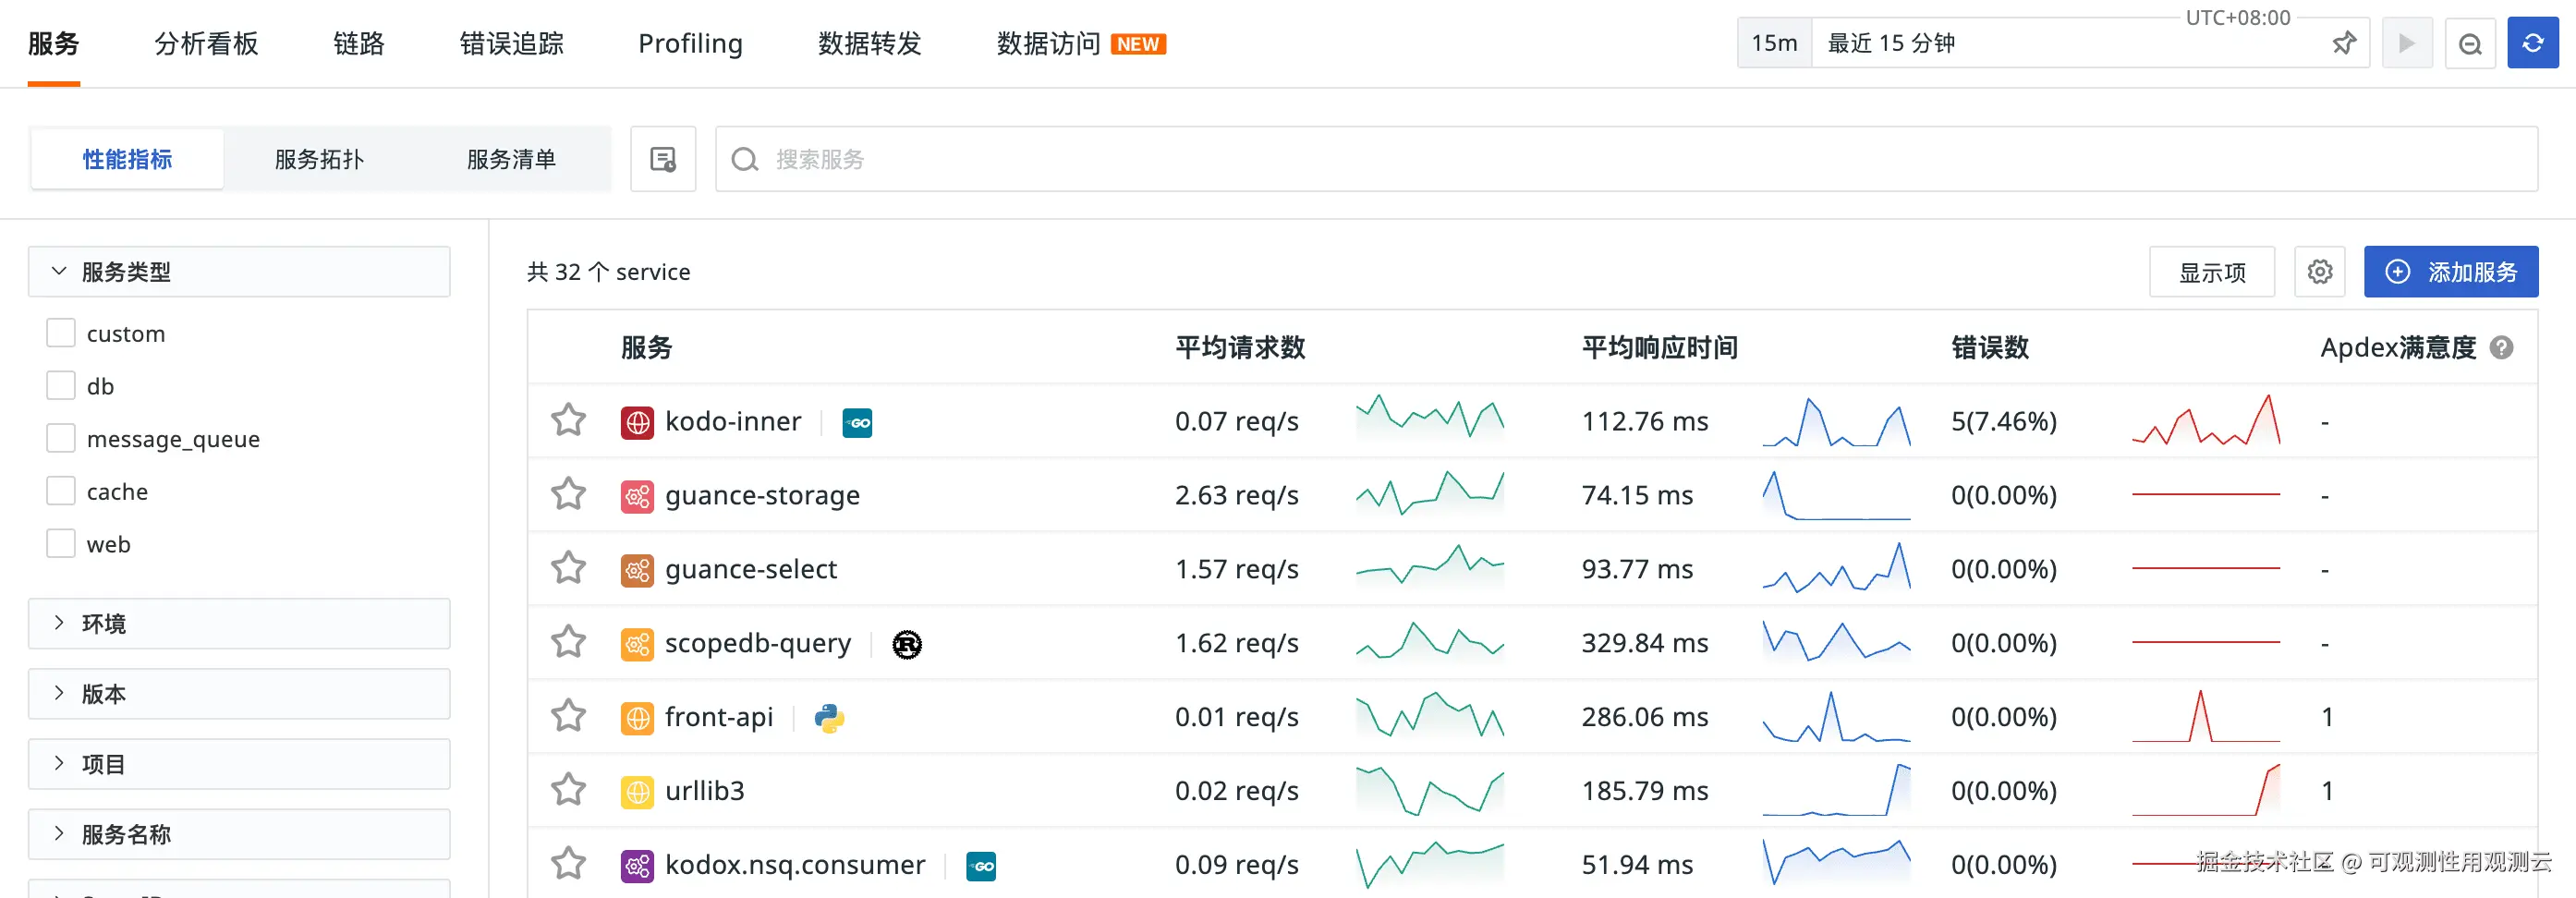2576x898 pixels.
Task: Open the 链路 tab
Action: click(359, 43)
